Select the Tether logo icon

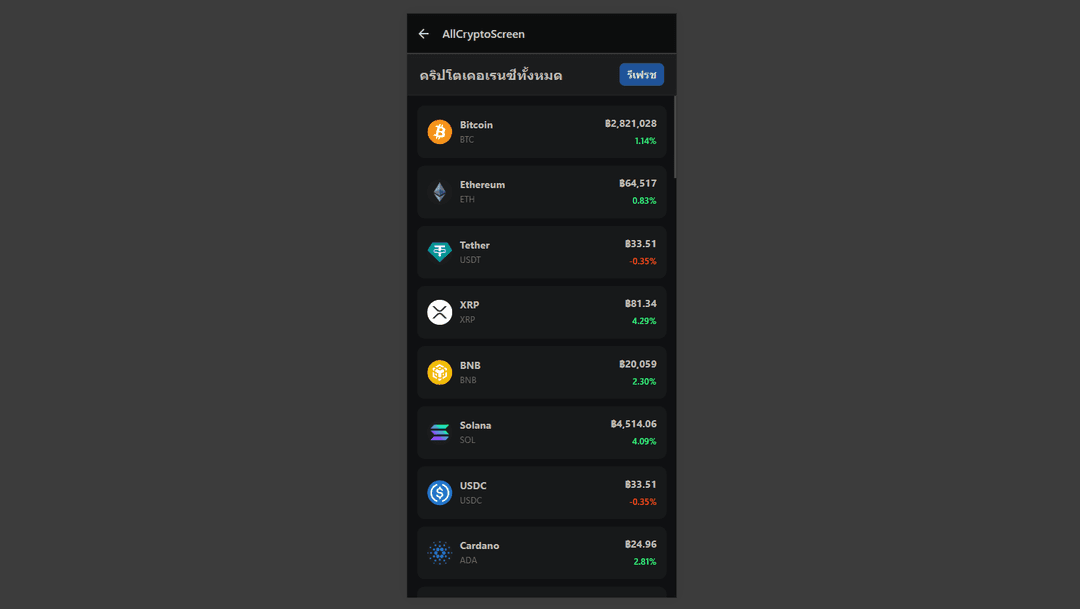(440, 251)
